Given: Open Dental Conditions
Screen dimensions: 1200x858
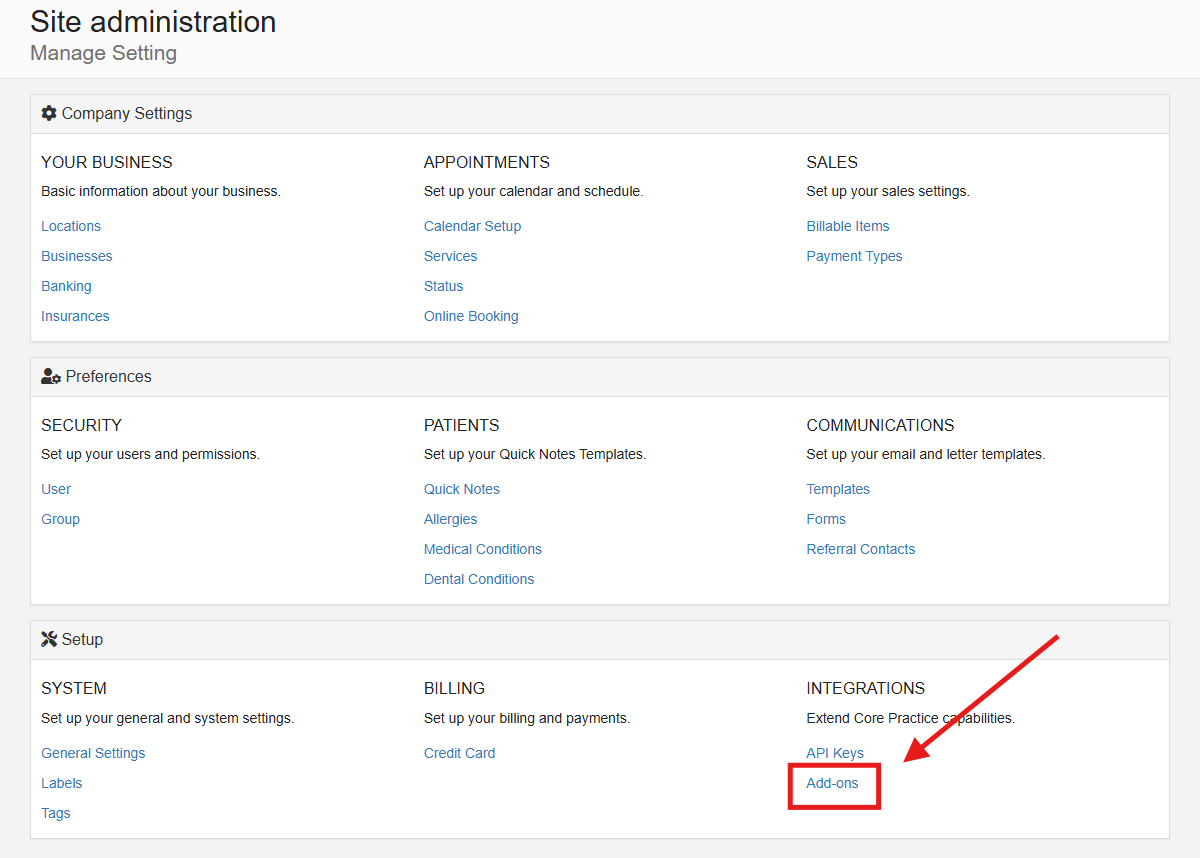Looking at the screenshot, I should click(479, 579).
